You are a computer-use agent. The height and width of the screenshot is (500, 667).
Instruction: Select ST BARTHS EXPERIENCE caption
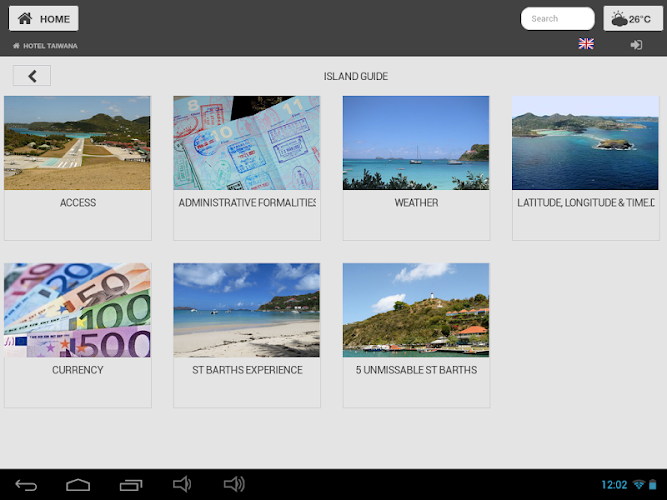point(247,370)
